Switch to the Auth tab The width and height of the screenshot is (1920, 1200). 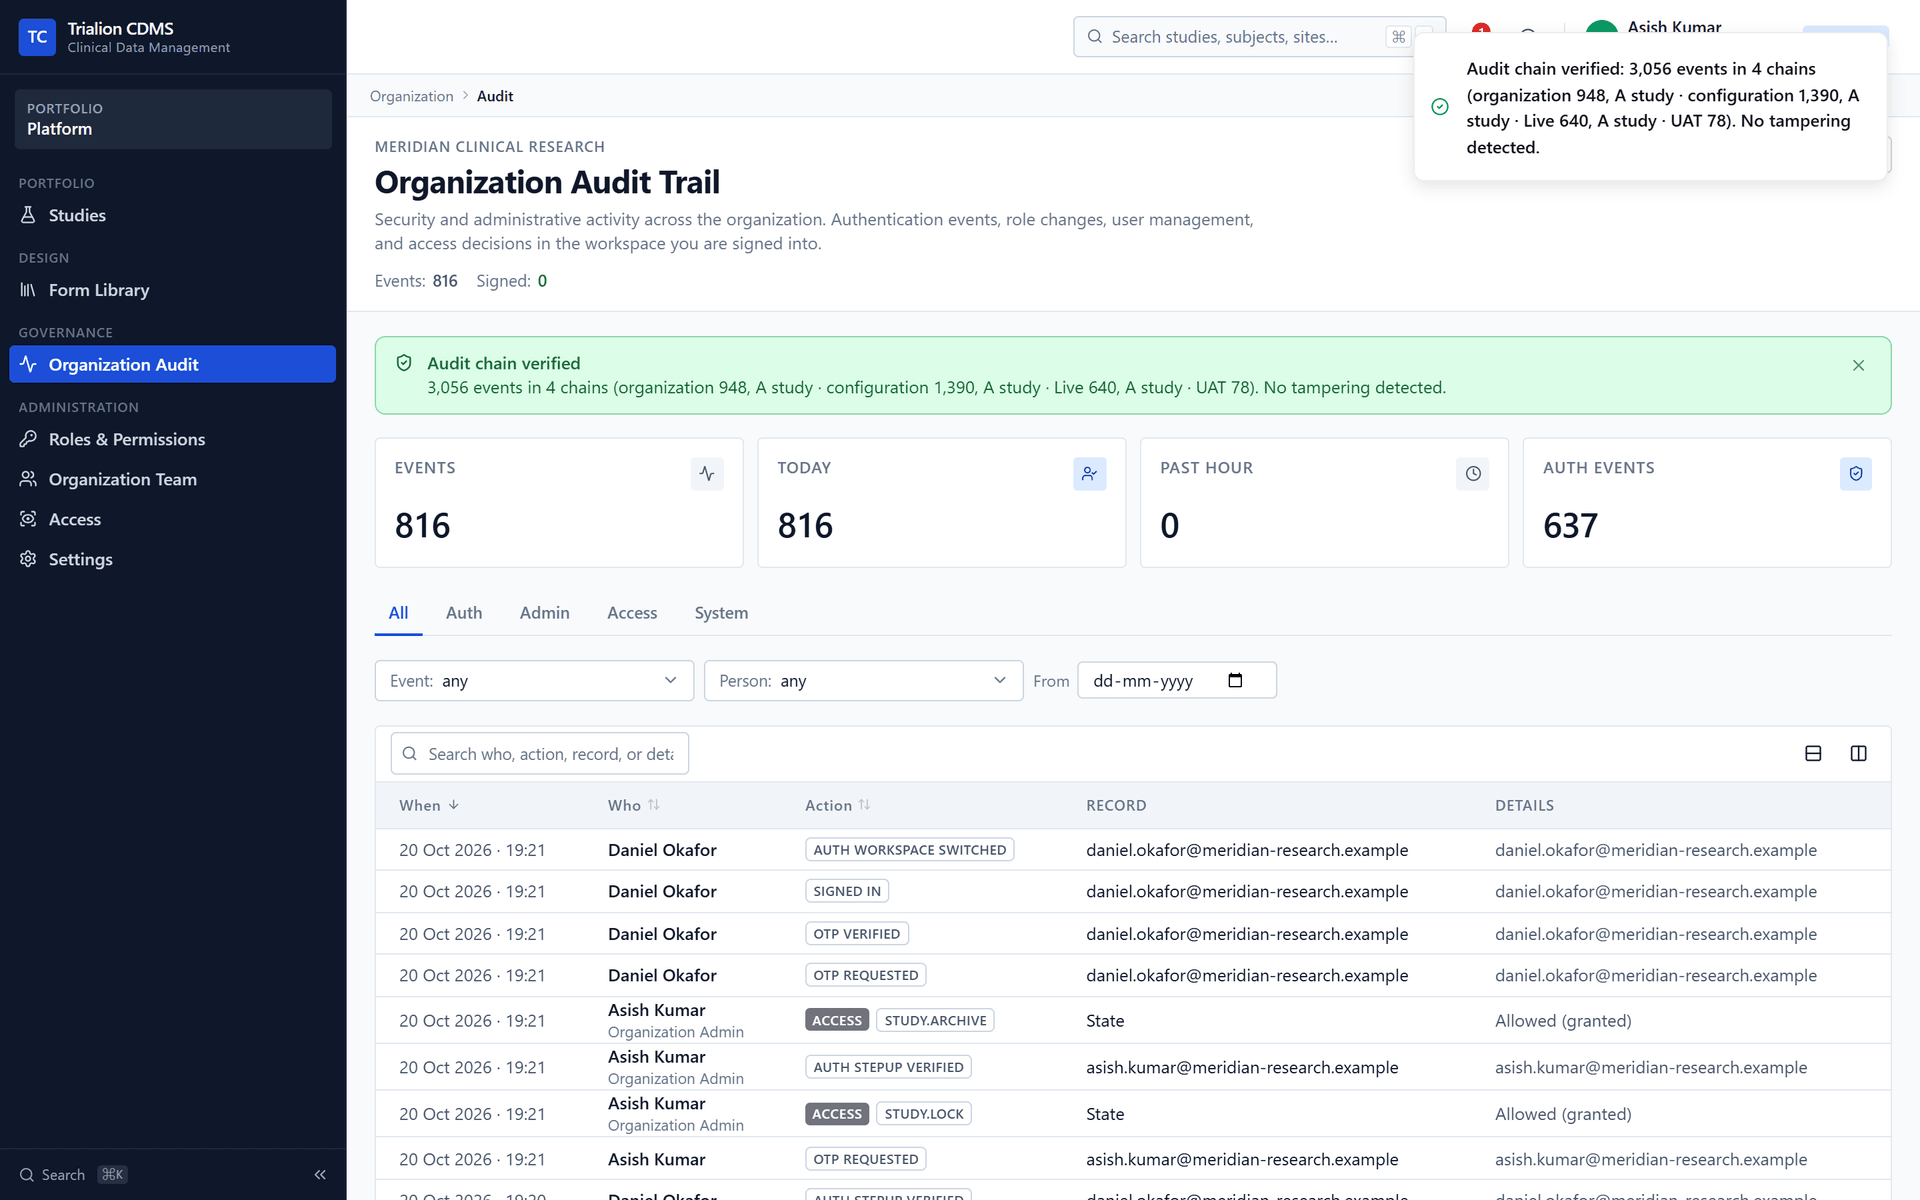464,613
